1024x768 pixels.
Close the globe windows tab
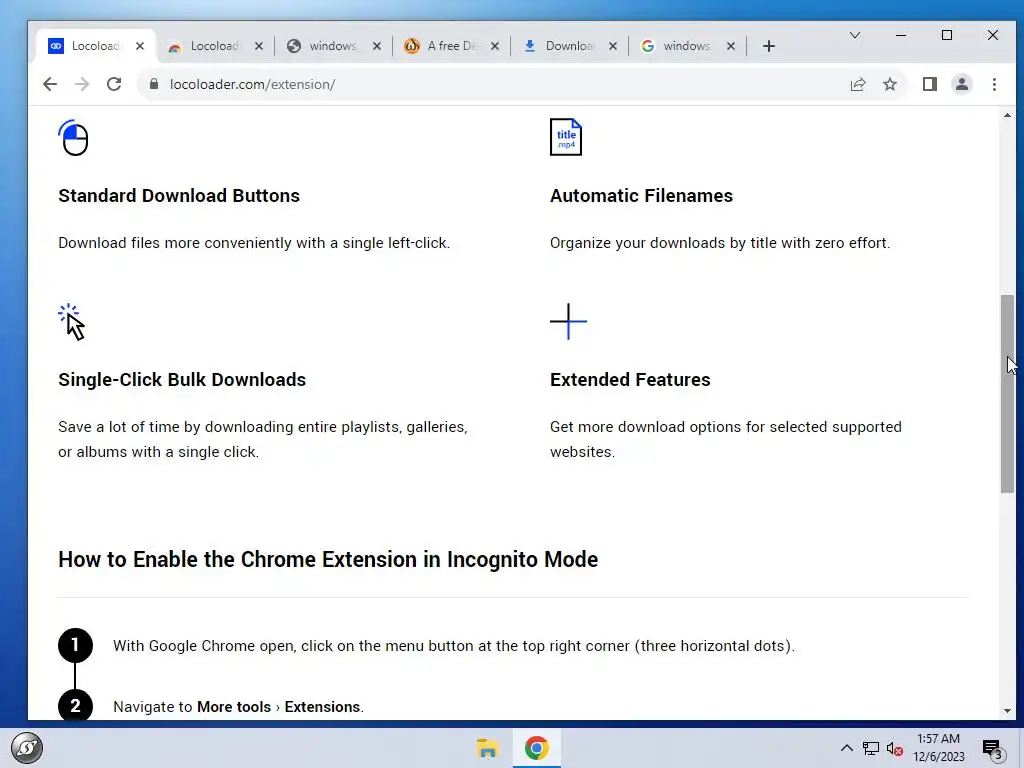point(377,46)
